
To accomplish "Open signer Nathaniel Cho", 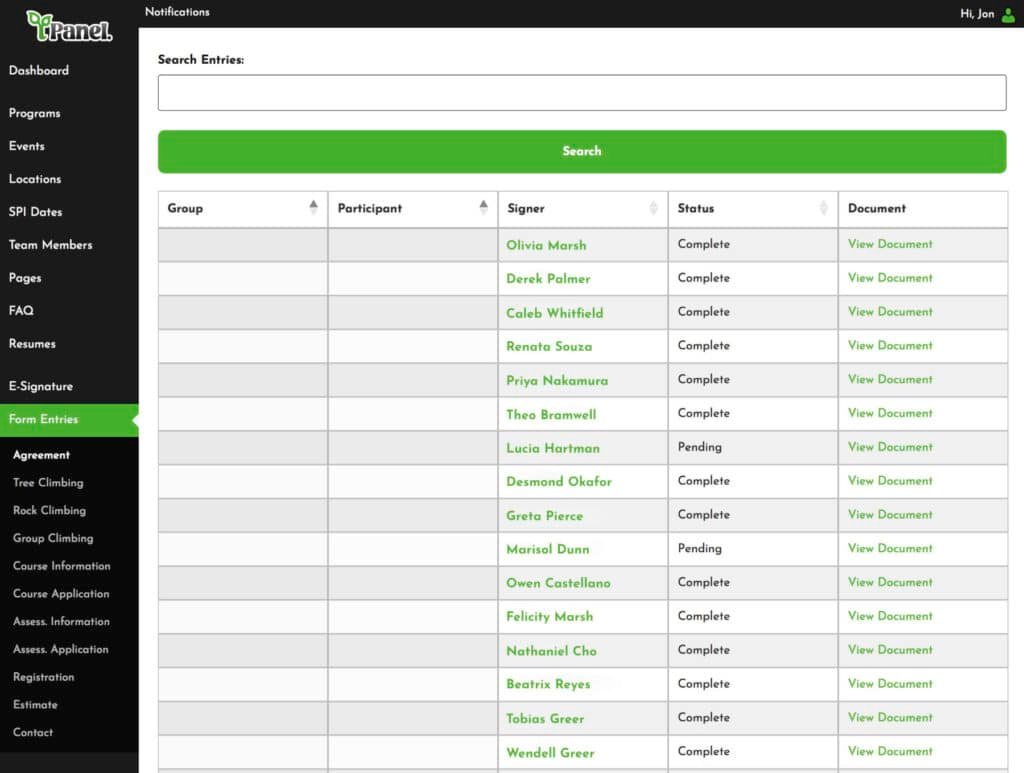I will [x=551, y=651].
